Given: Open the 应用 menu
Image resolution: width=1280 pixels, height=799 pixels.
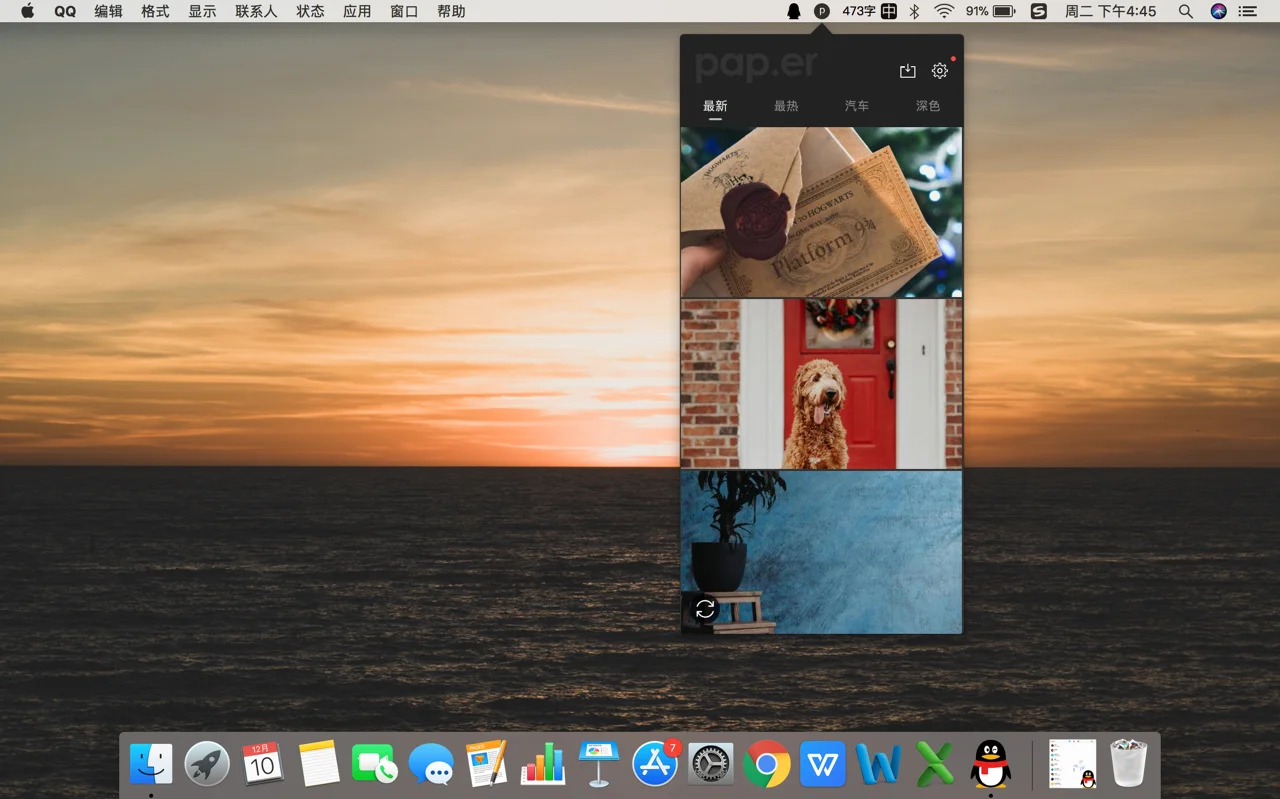Looking at the screenshot, I should (x=357, y=11).
